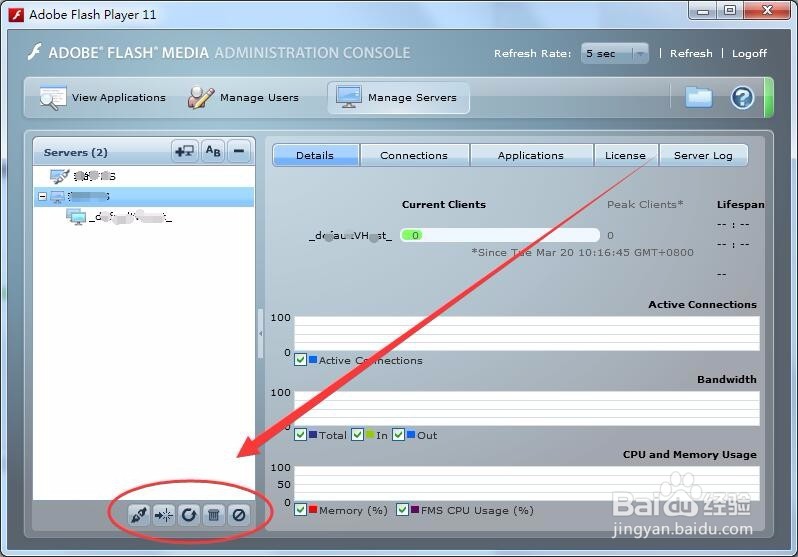Click the selected server's monitor icon
798x557 pixels.
[x=58, y=197]
